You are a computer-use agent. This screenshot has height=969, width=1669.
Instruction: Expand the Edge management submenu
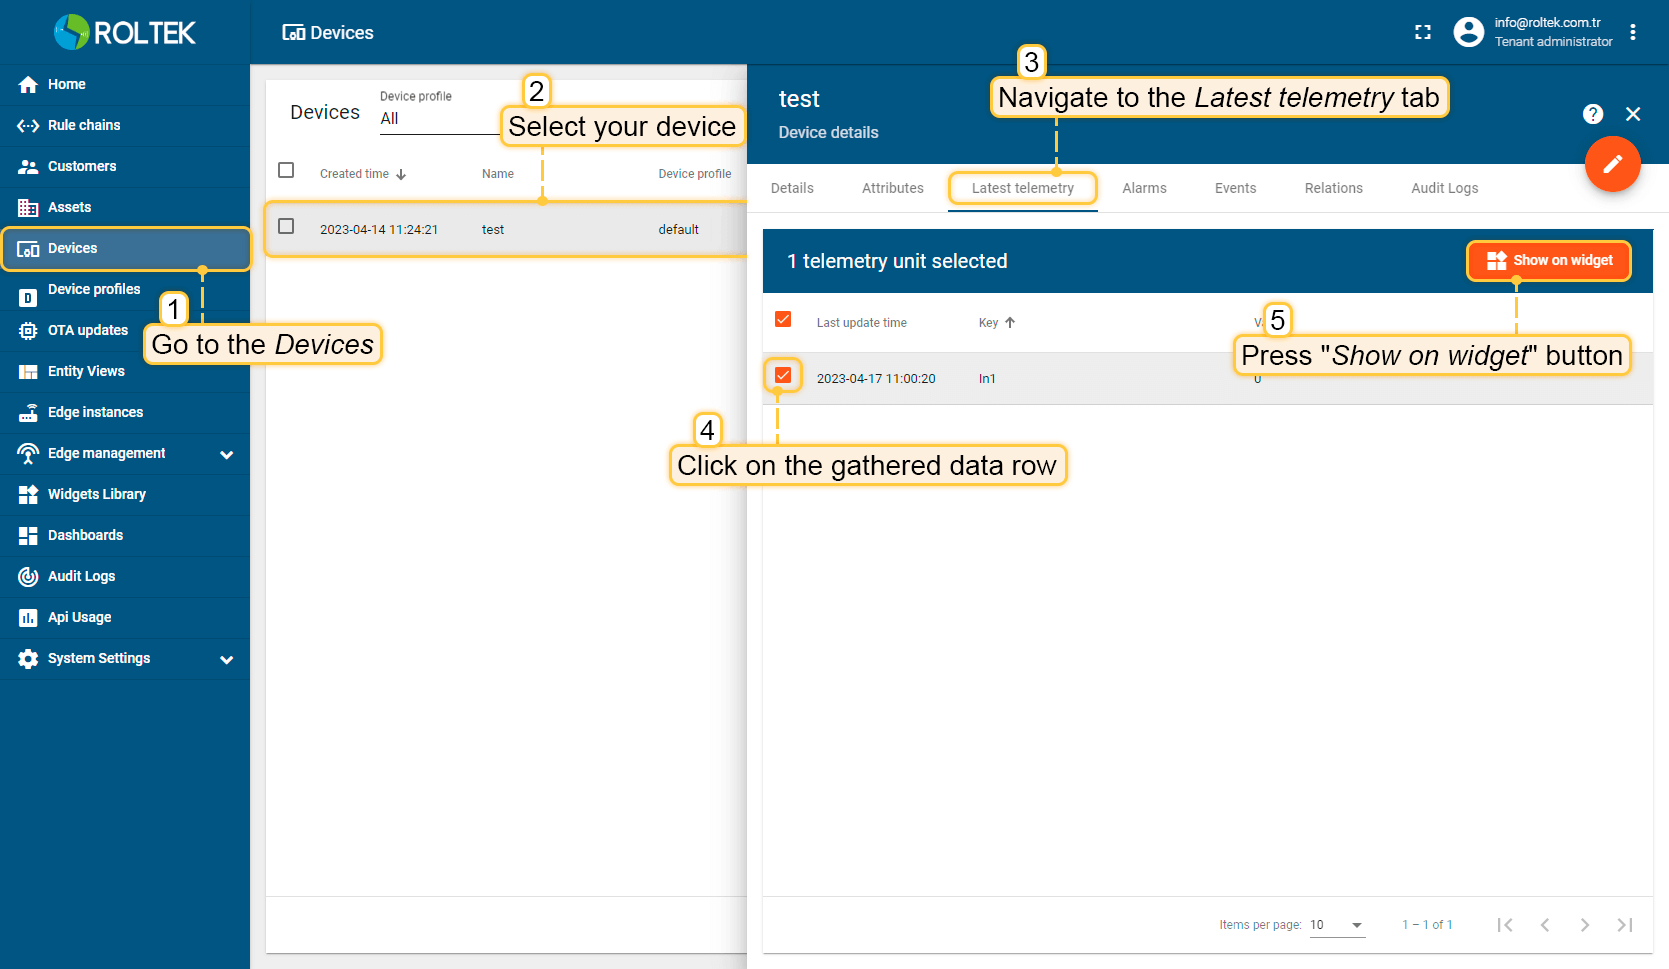[226, 454]
